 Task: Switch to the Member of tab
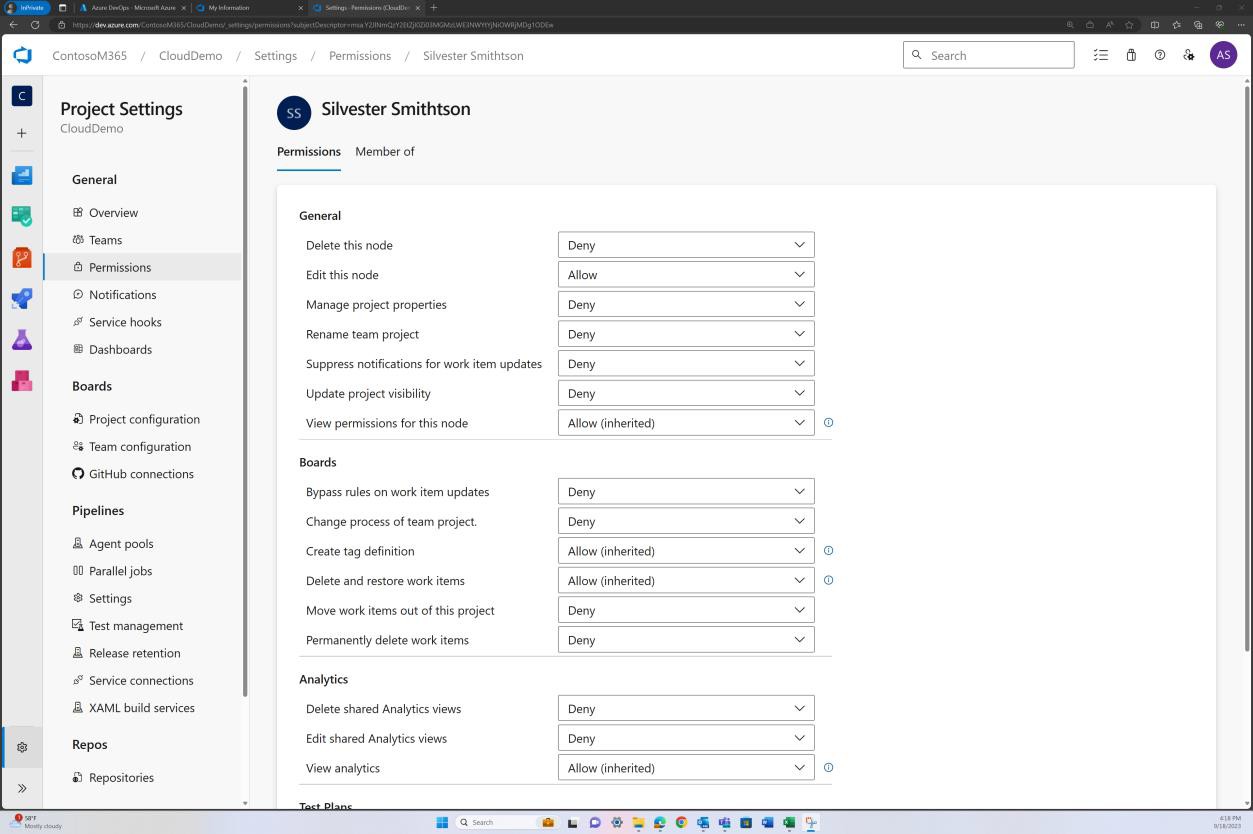click(385, 152)
